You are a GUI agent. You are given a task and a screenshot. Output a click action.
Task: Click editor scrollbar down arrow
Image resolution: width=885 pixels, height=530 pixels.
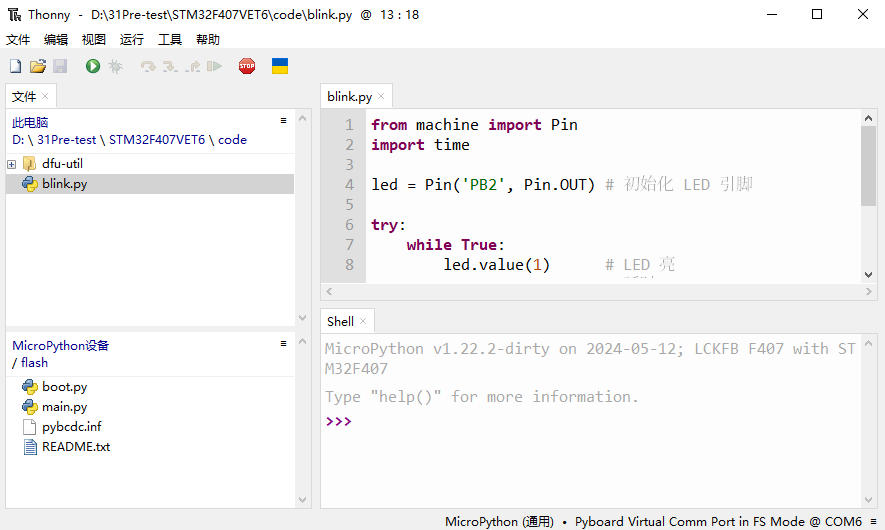[868, 275]
